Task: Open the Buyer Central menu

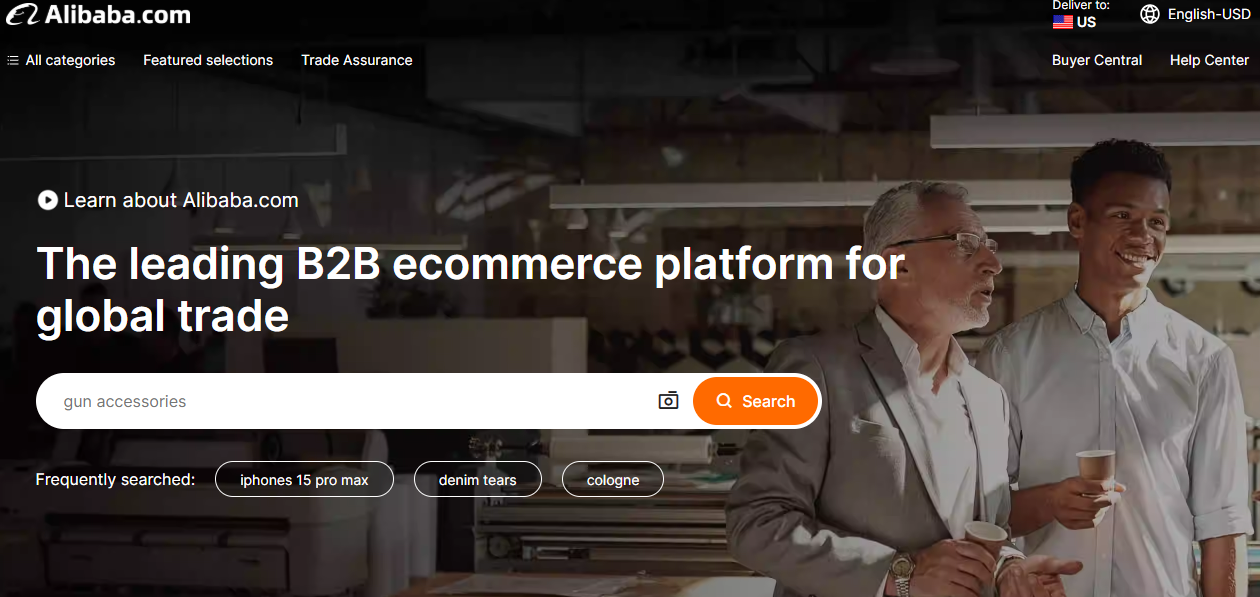Action: (x=1097, y=60)
